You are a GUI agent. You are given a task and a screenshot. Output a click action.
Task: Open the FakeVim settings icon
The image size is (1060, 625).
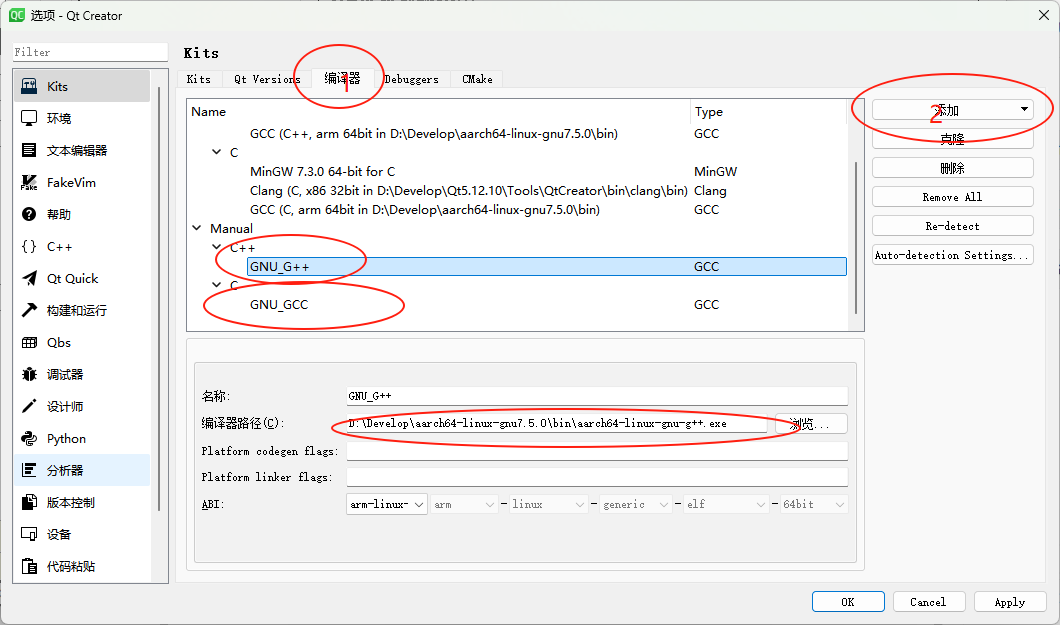tap(29, 182)
